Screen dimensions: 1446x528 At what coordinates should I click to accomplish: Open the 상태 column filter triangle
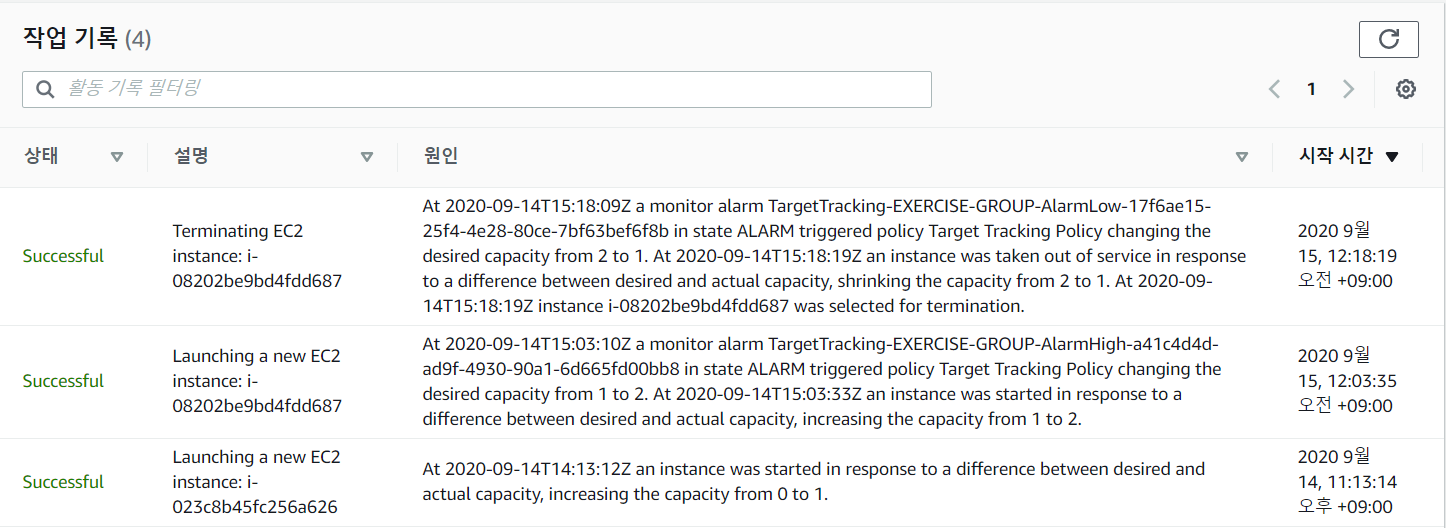[117, 157]
